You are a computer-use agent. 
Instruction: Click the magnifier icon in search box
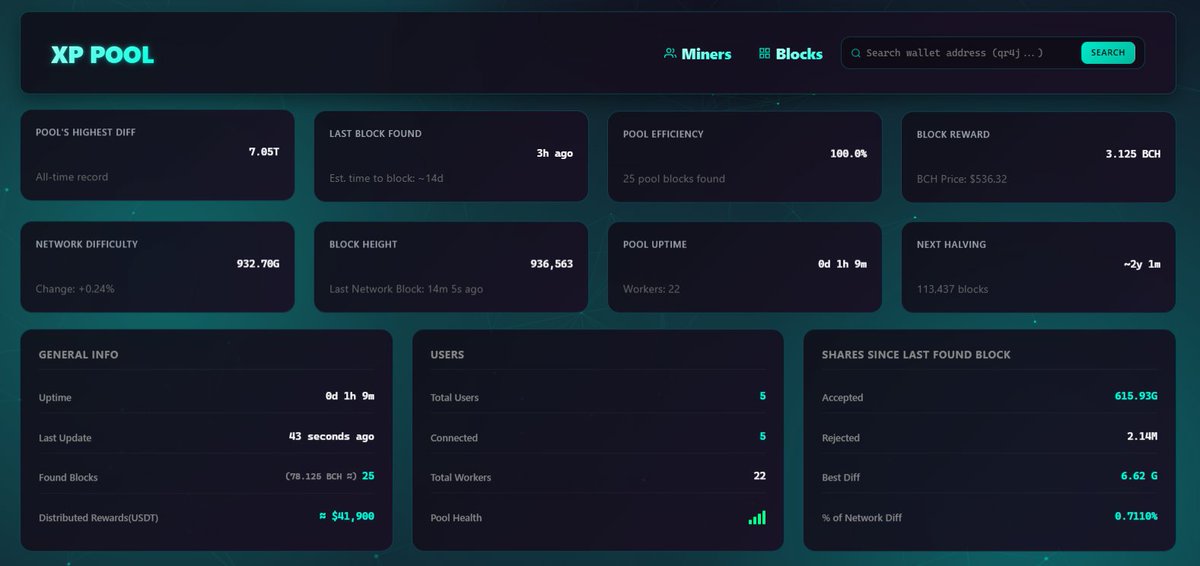click(x=856, y=53)
